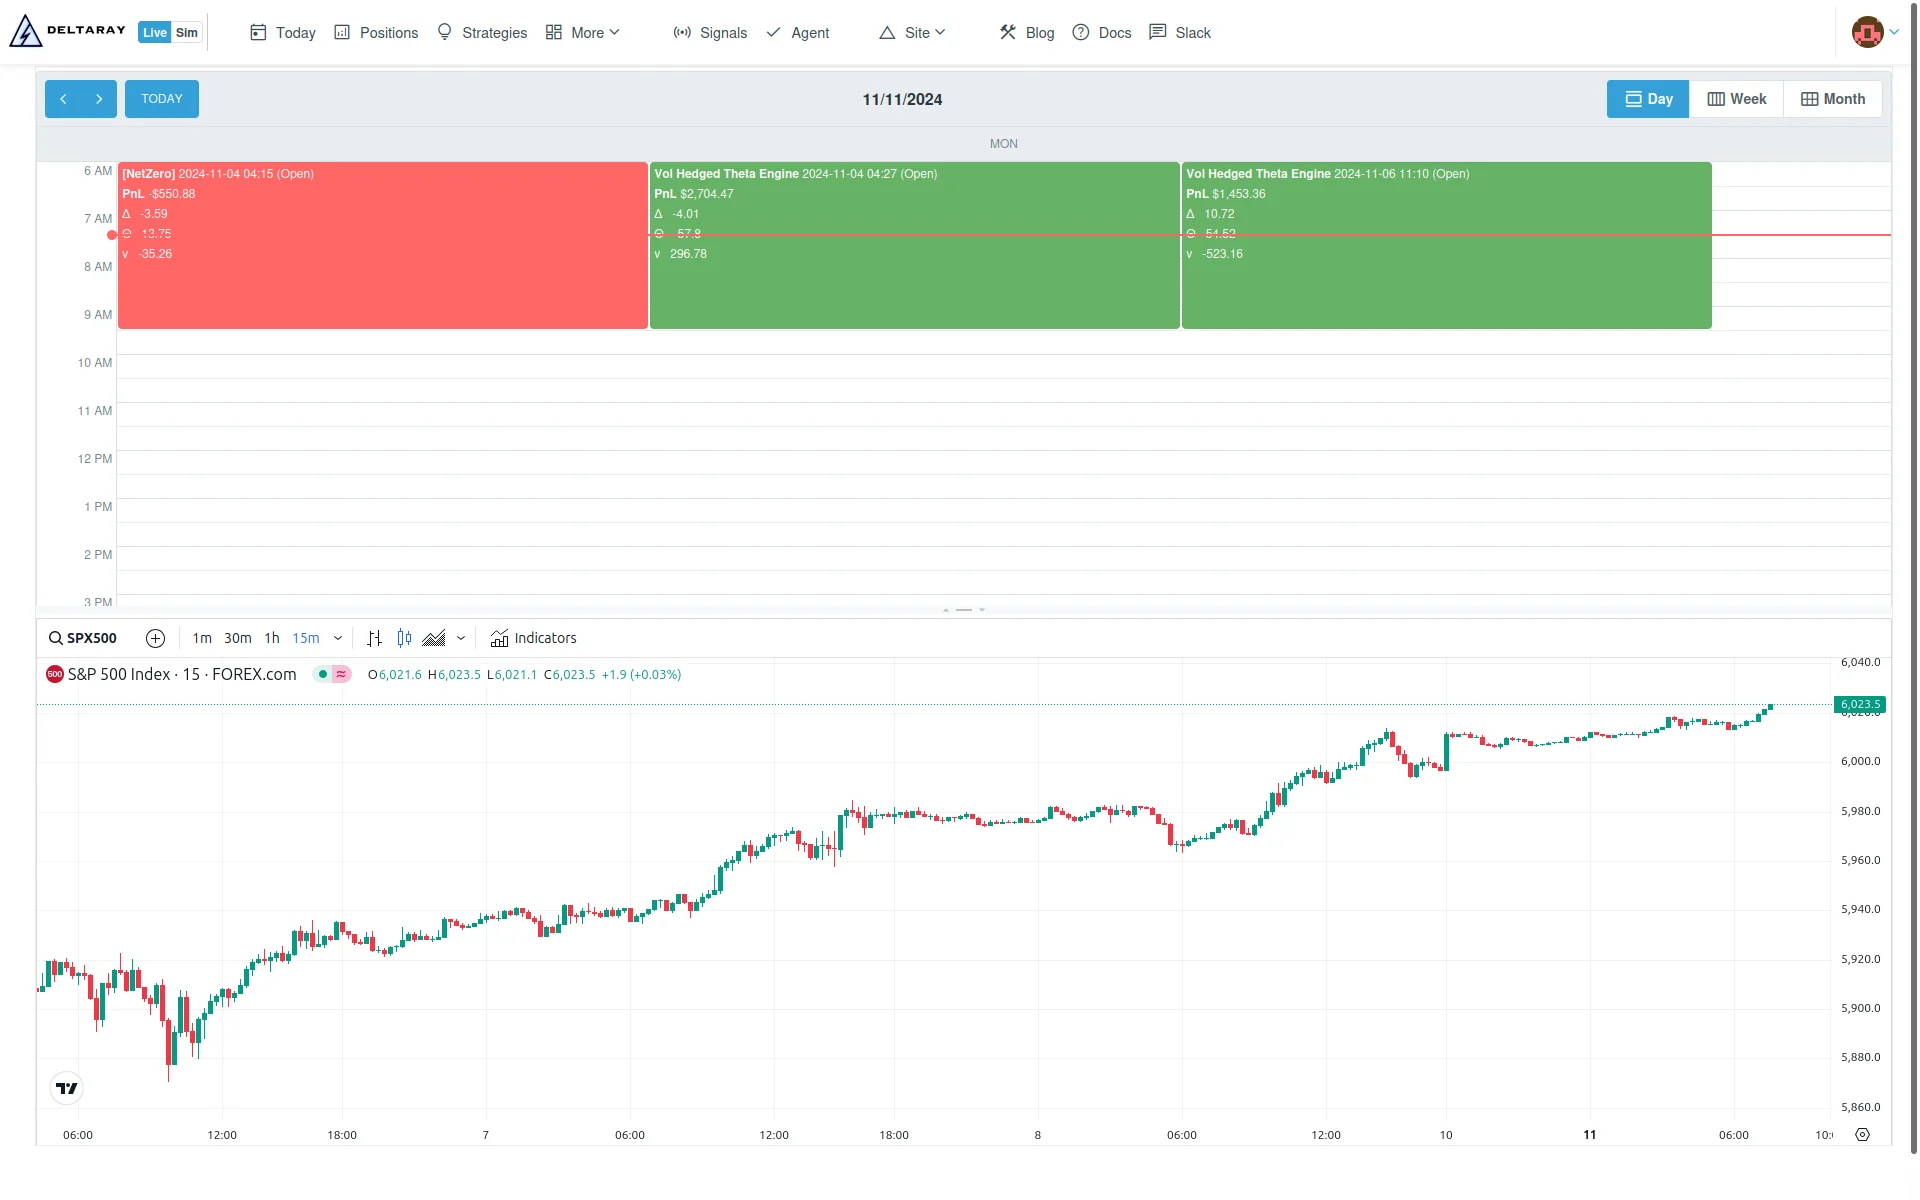The image size is (1920, 1200).
Task: Click the TODAY button
Action: point(162,99)
